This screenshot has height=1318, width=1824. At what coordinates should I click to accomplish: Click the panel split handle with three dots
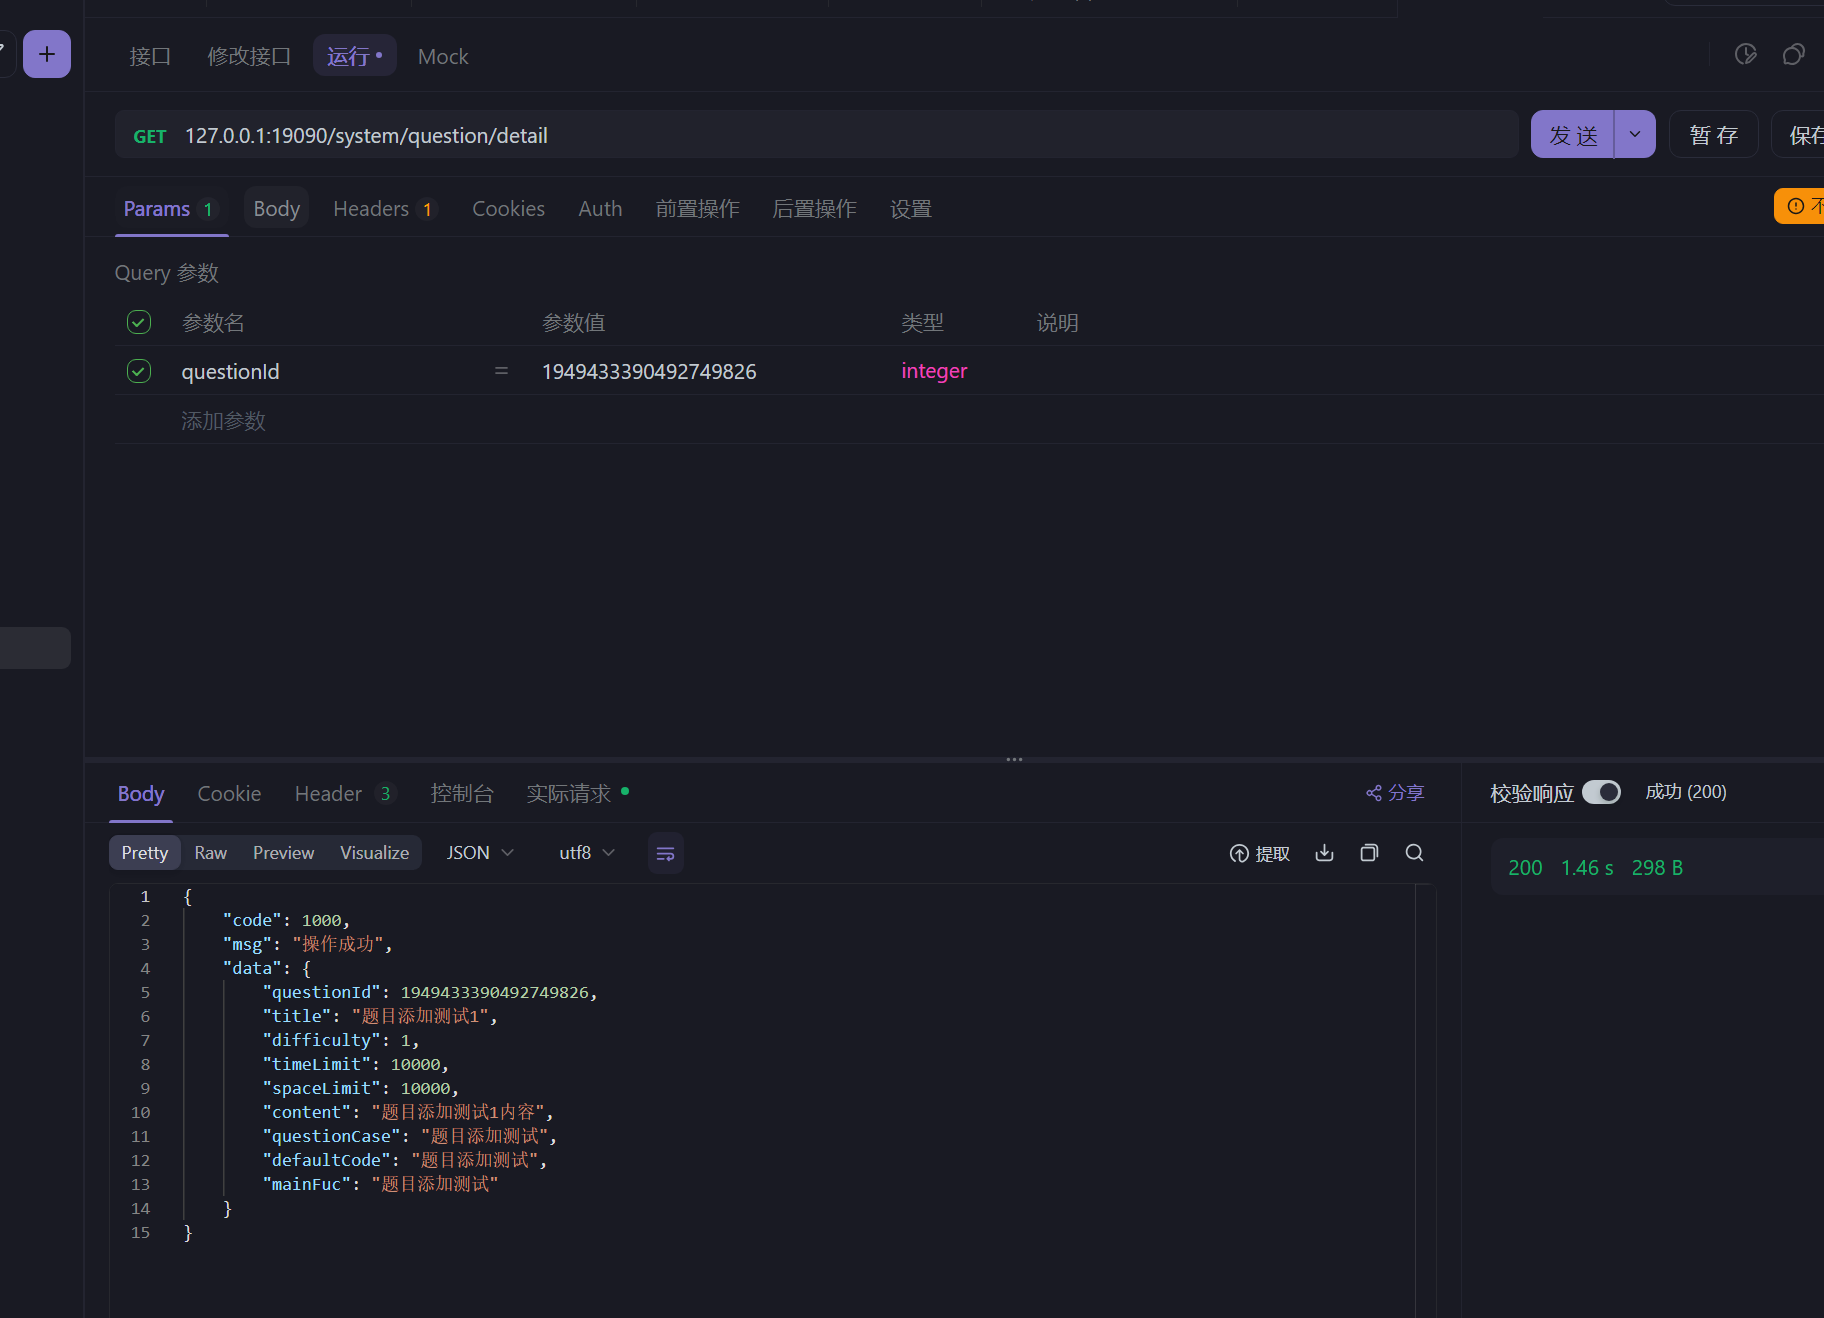click(1014, 759)
